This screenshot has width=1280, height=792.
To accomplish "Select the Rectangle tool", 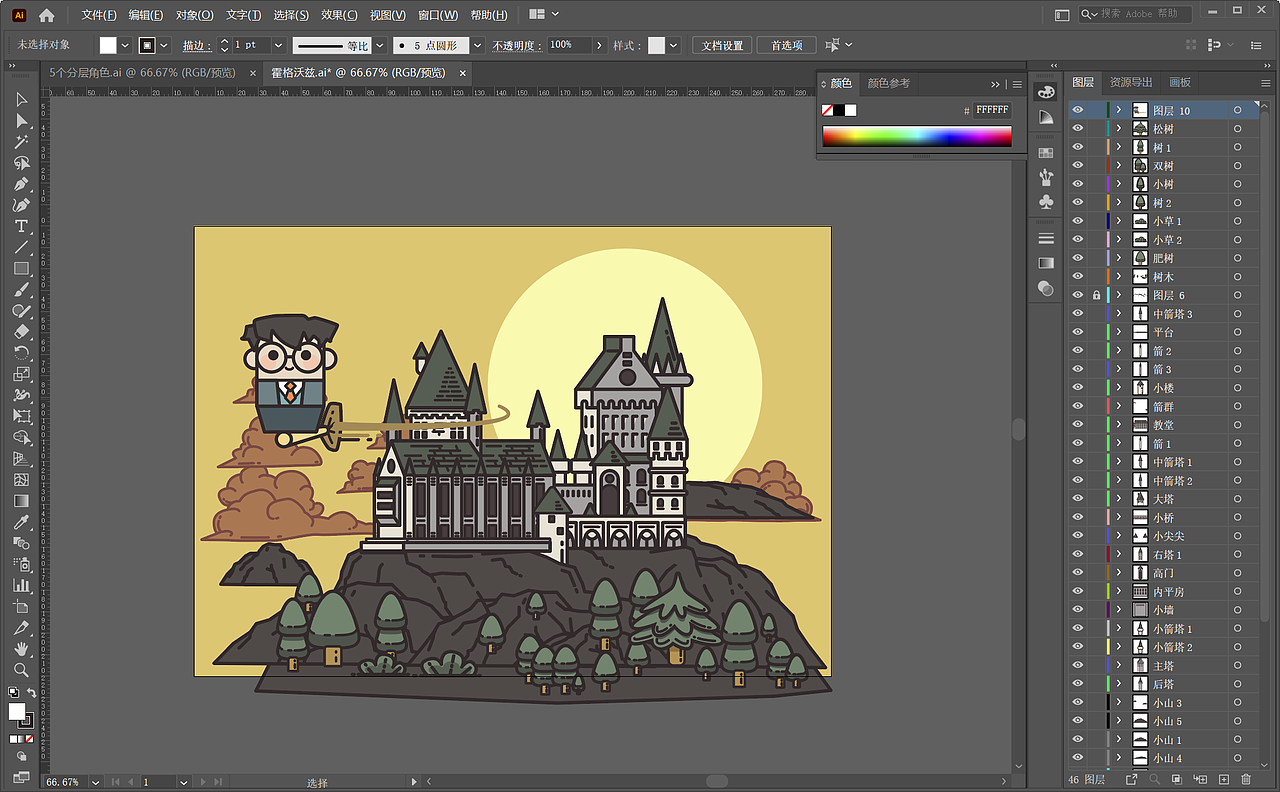I will (21, 268).
